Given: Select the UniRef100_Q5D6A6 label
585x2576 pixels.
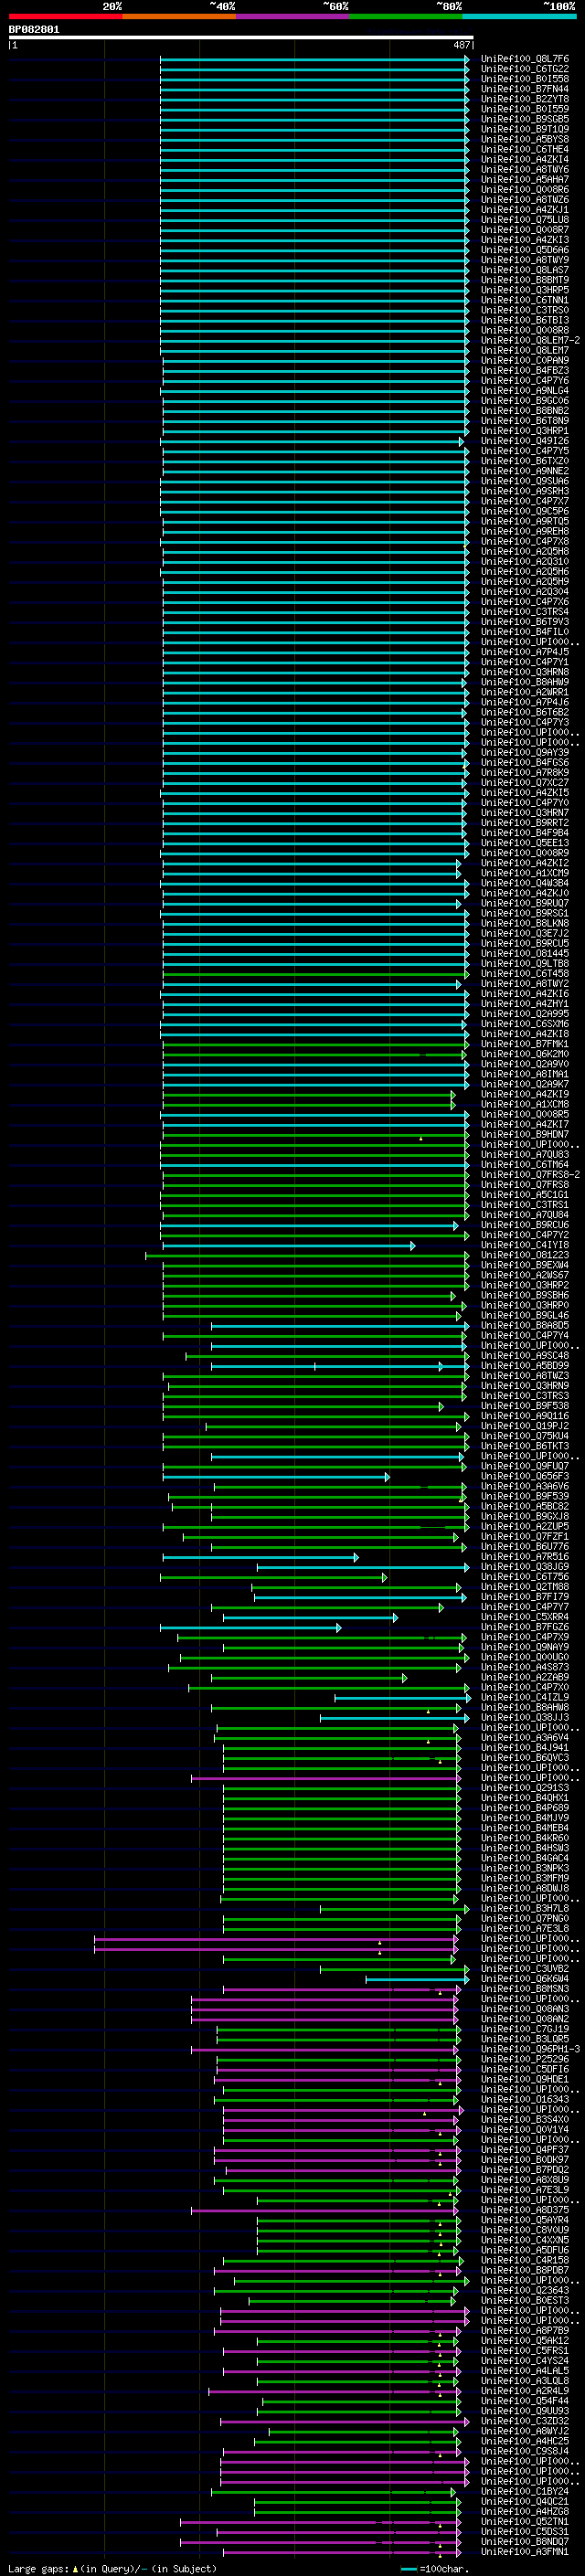Looking at the screenshot, I should [x=525, y=250].
